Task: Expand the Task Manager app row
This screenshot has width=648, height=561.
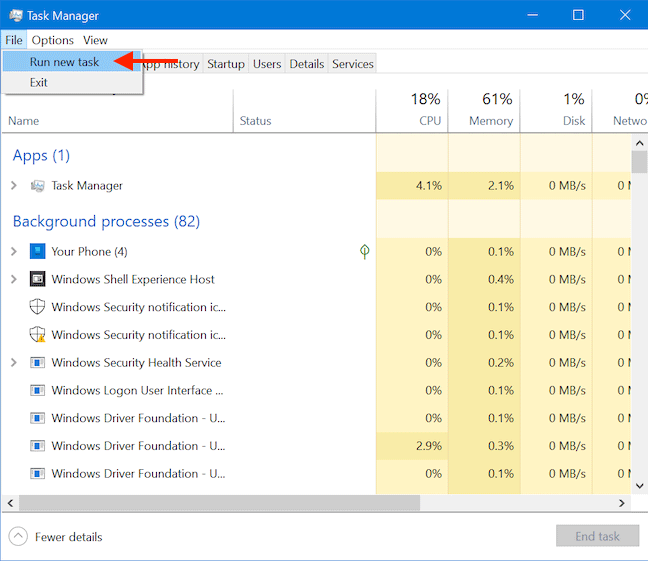Action: click(x=14, y=186)
